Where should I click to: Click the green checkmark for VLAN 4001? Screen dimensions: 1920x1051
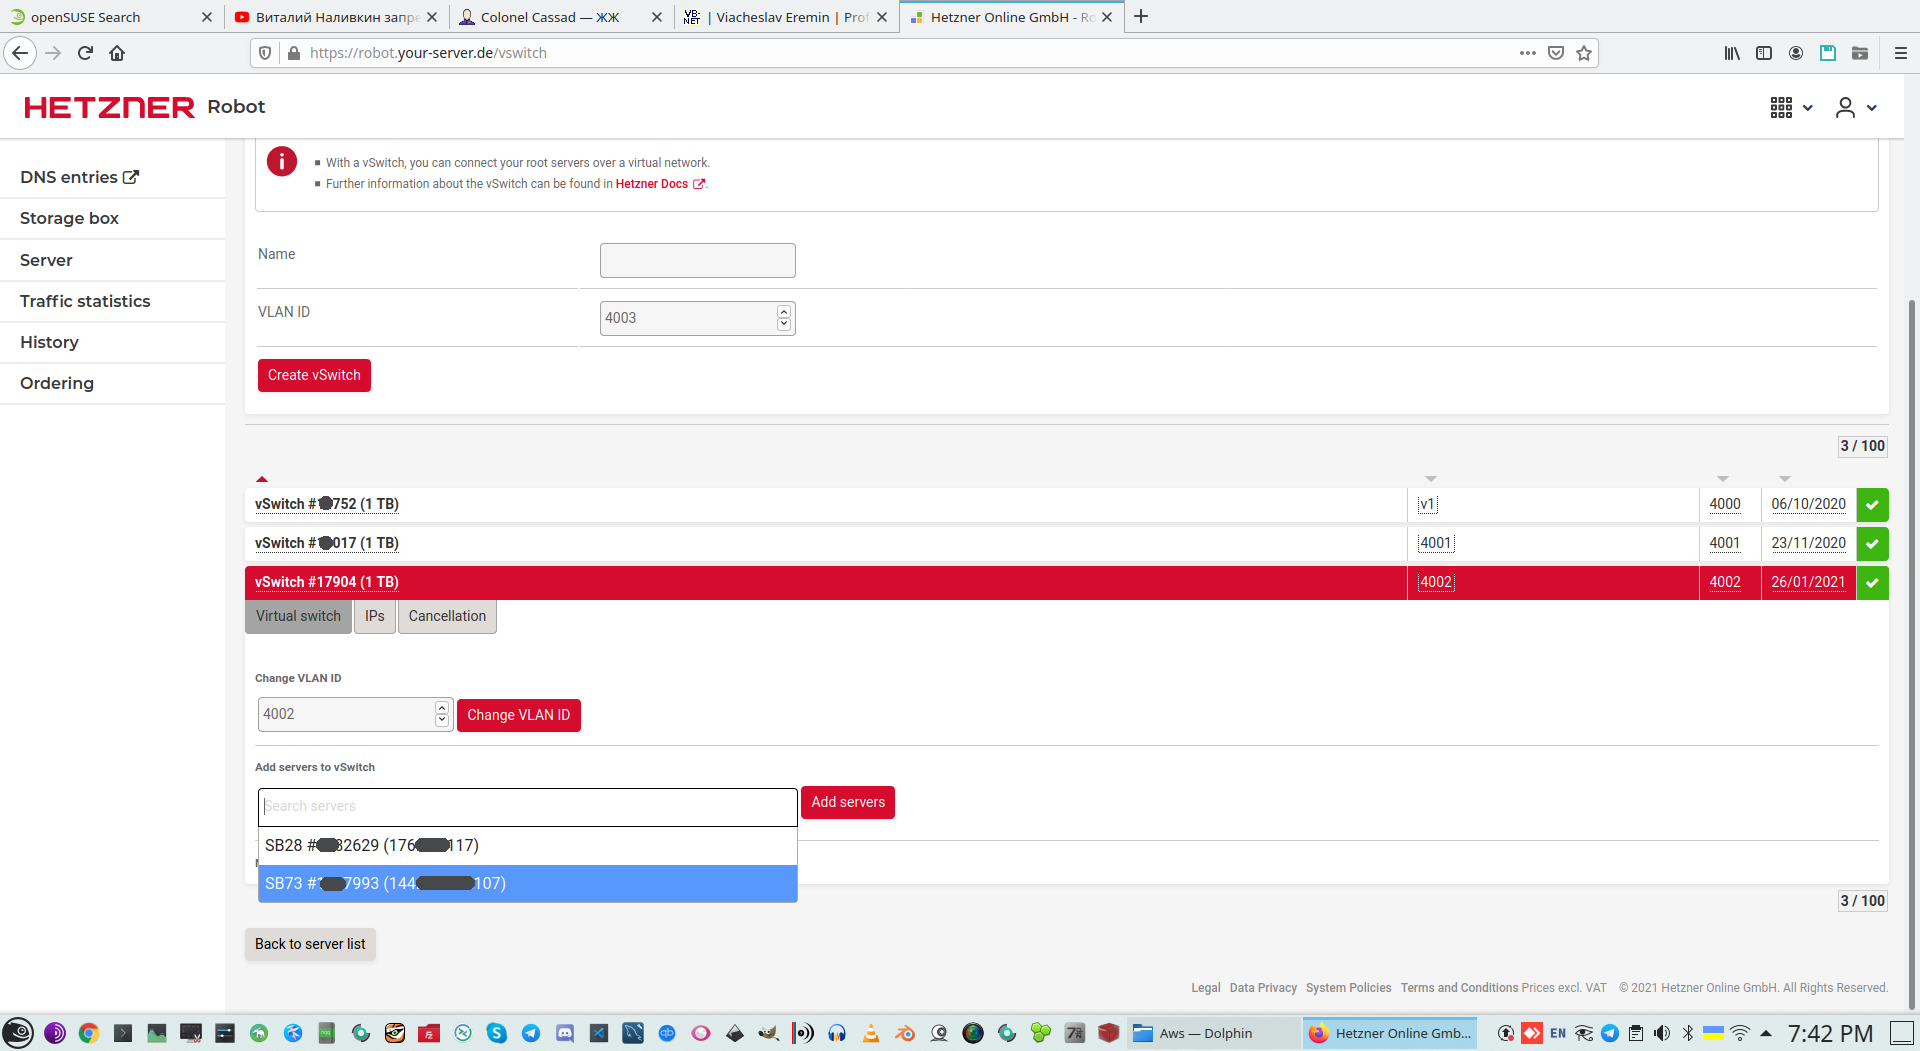tap(1872, 544)
